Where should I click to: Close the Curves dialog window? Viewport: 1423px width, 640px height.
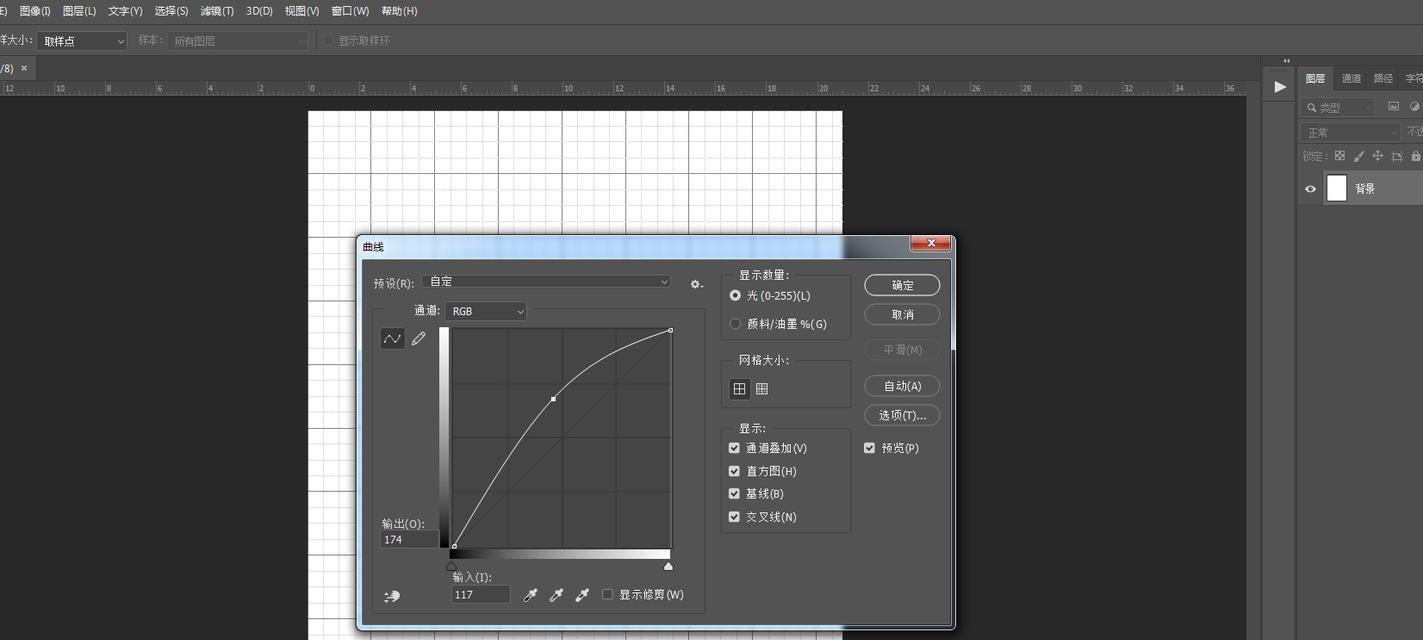[x=930, y=243]
